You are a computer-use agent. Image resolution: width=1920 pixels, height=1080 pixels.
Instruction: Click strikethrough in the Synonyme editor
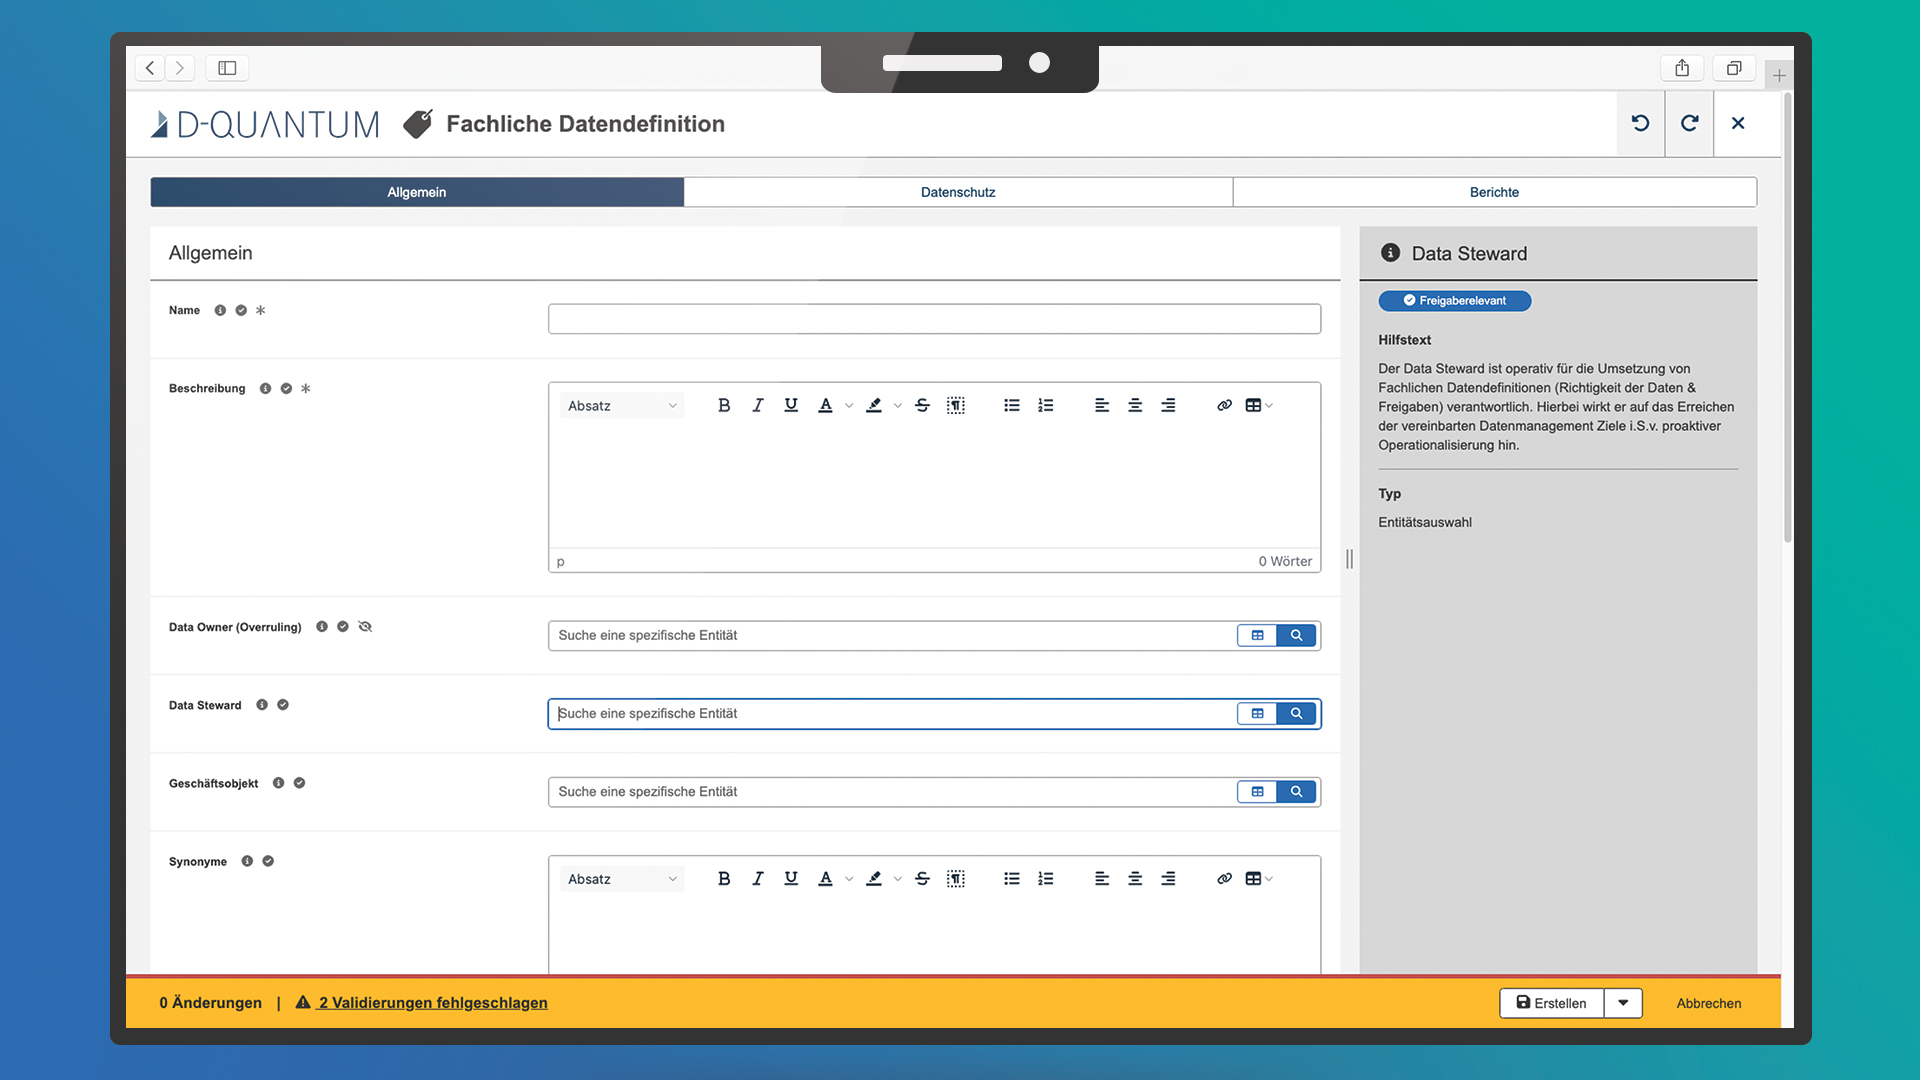(x=922, y=879)
